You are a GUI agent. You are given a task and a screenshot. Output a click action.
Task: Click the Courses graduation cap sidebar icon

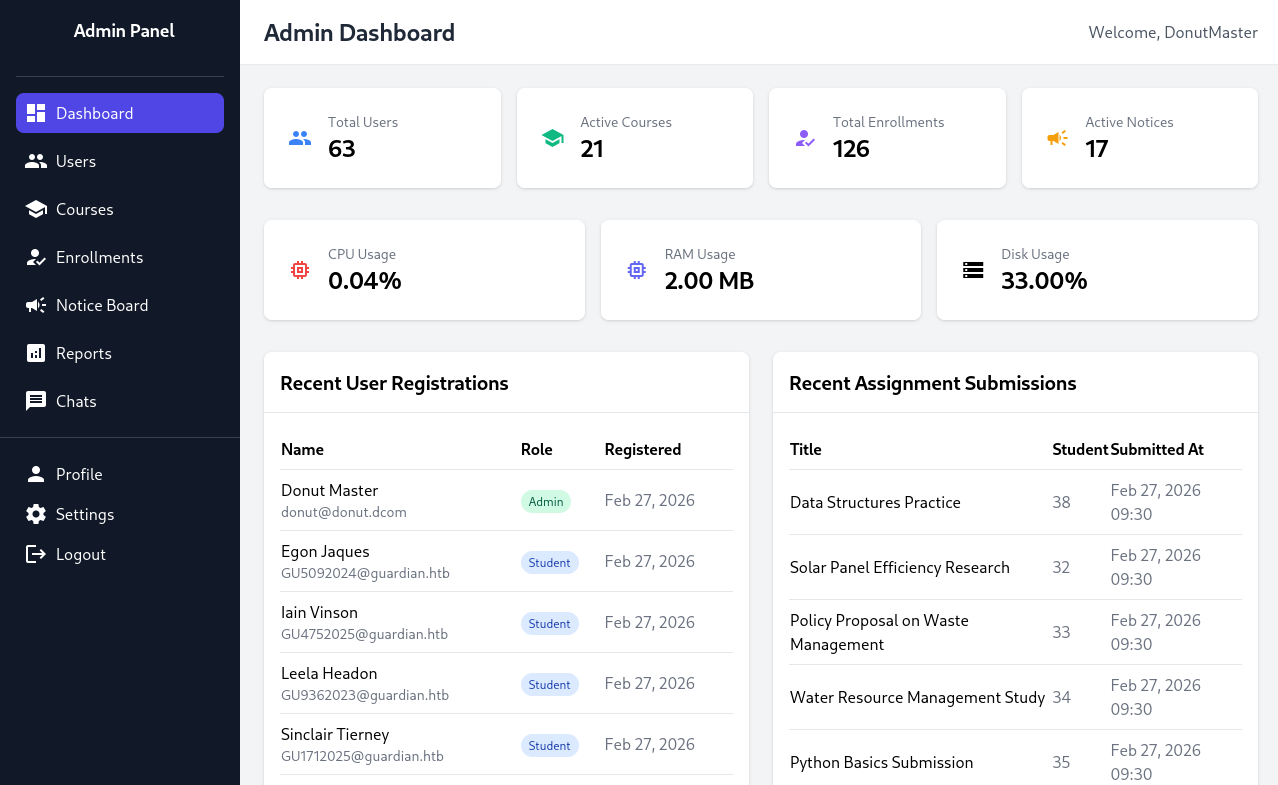click(x=36, y=209)
